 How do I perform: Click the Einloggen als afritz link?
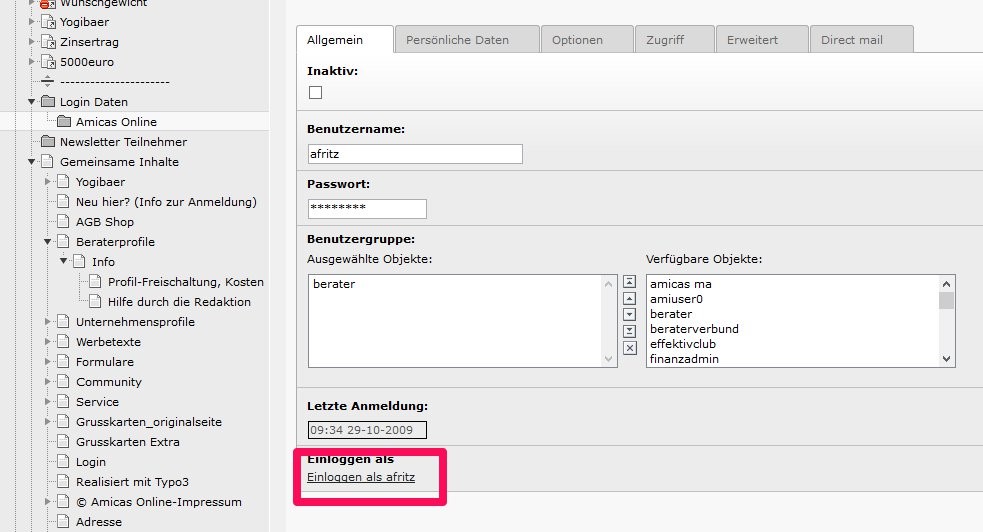pos(360,478)
